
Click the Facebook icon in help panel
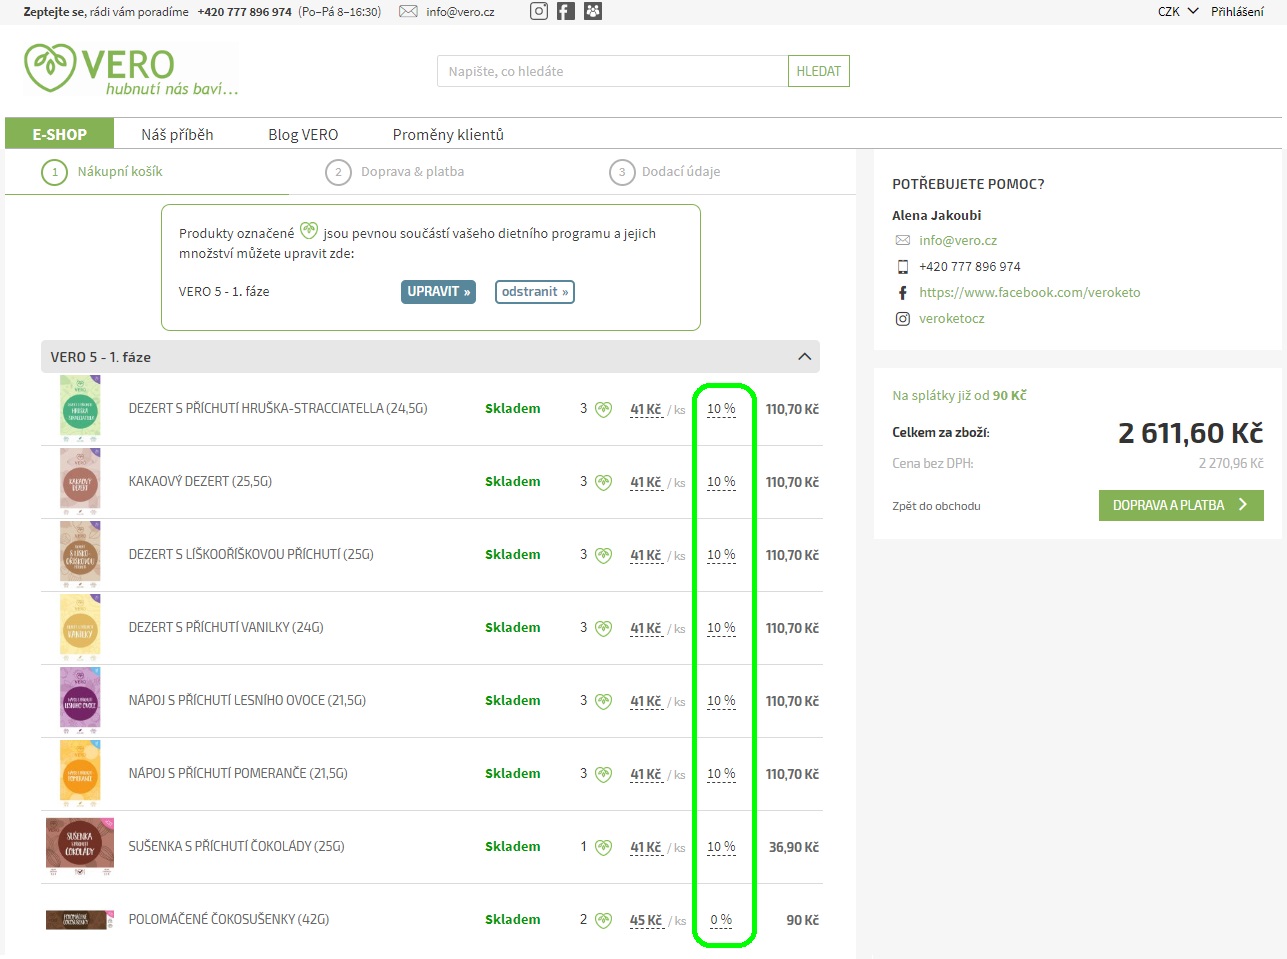(x=903, y=293)
